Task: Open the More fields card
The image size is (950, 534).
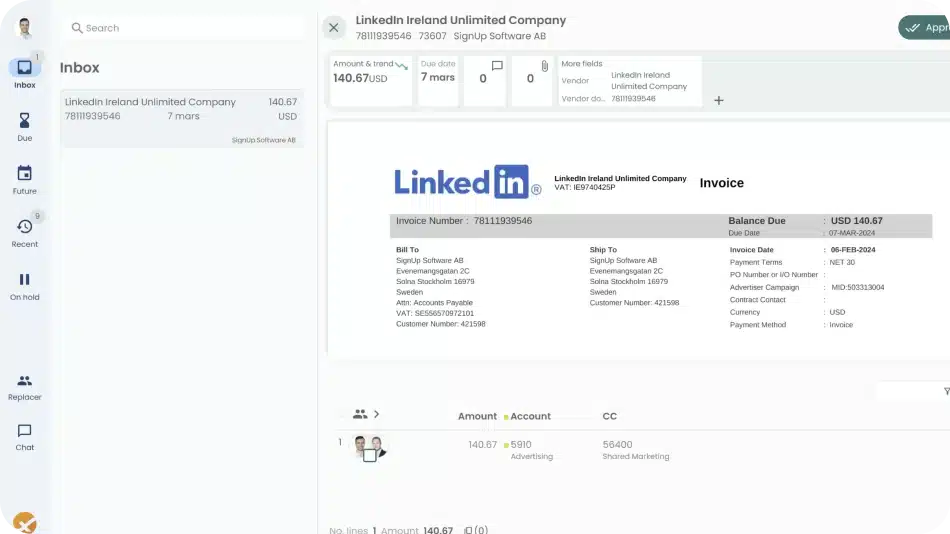Action: tap(629, 81)
